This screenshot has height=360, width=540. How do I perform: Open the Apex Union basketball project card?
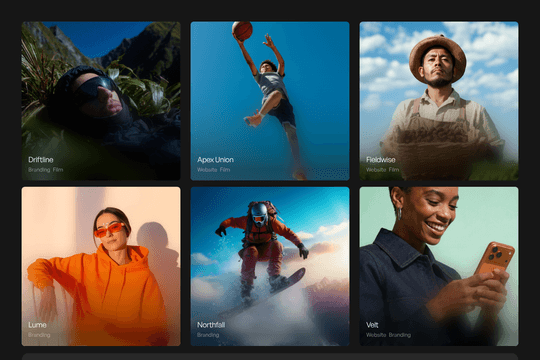coord(270,101)
